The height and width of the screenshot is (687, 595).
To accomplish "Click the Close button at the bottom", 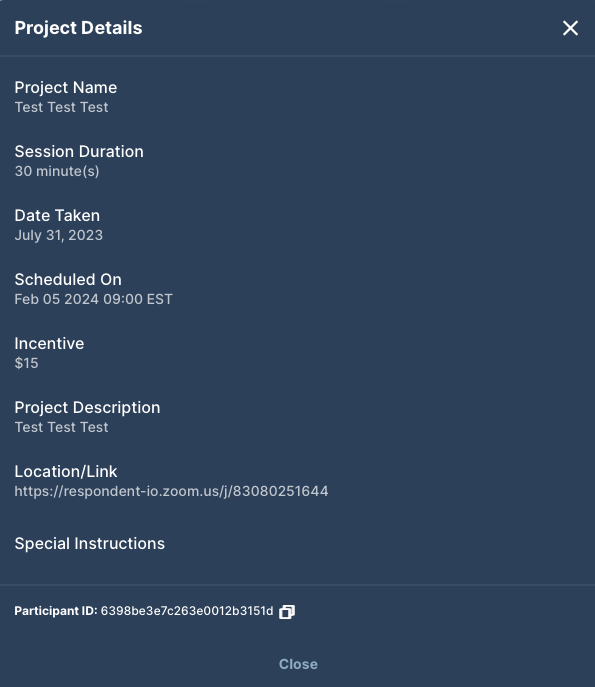I will pos(298,664).
